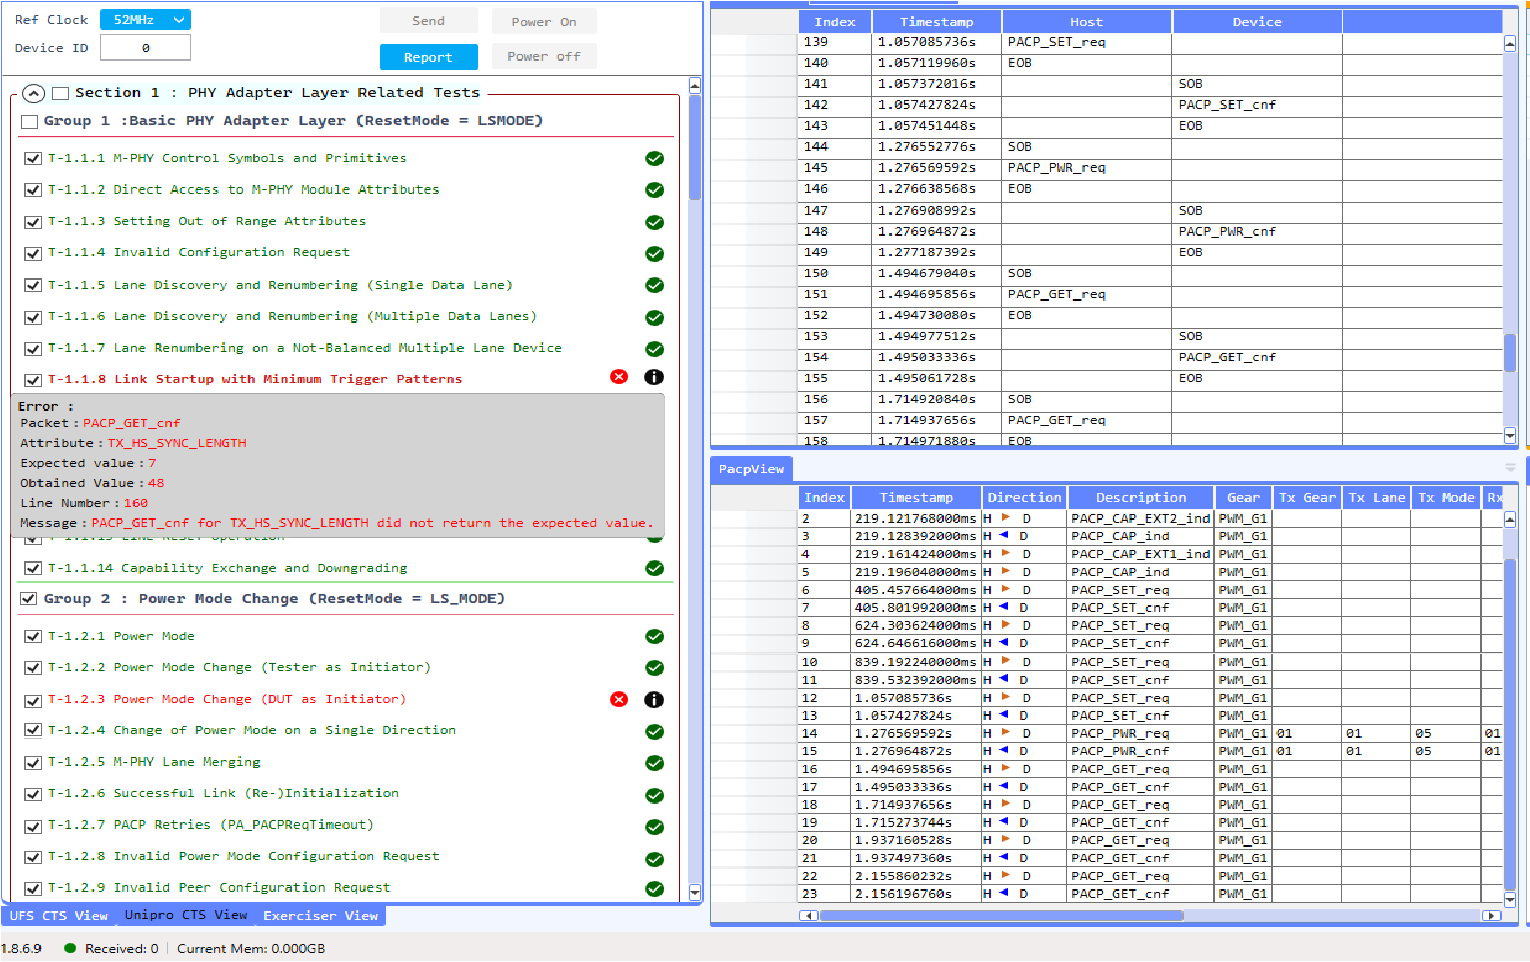The height and width of the screenshot is (962, 1530).
Task: Click the orange direction arrow in PacpView row 2
Action: click(x=1005, y=518)
